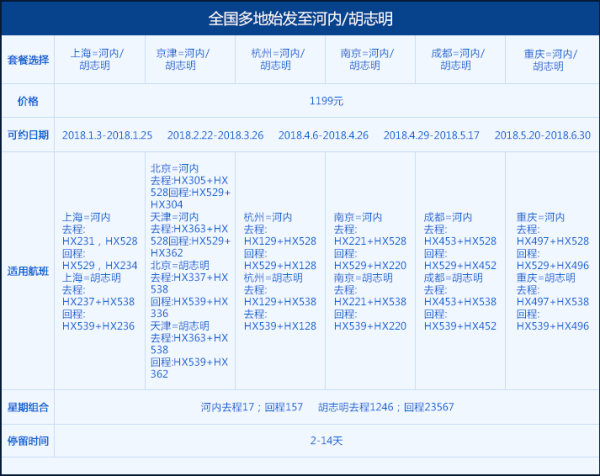Select text 胡志明去程1246；回程23567

[386, 407]
